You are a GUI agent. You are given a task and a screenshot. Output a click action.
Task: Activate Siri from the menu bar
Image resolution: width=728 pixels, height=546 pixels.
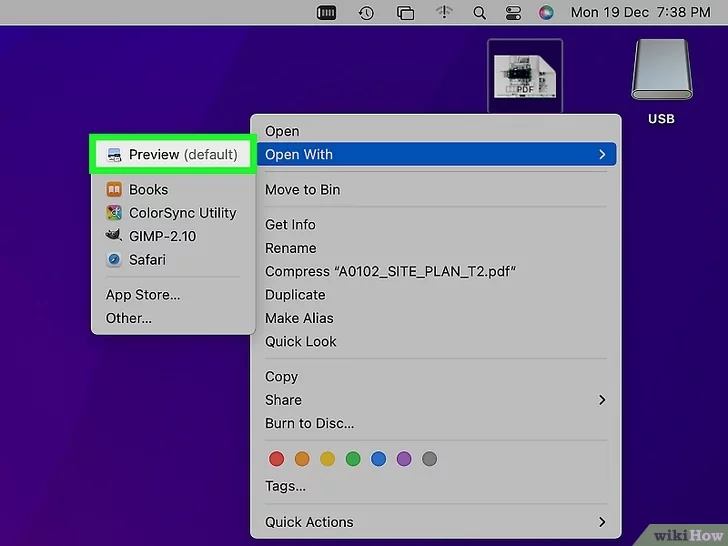[x=546, y=13]
